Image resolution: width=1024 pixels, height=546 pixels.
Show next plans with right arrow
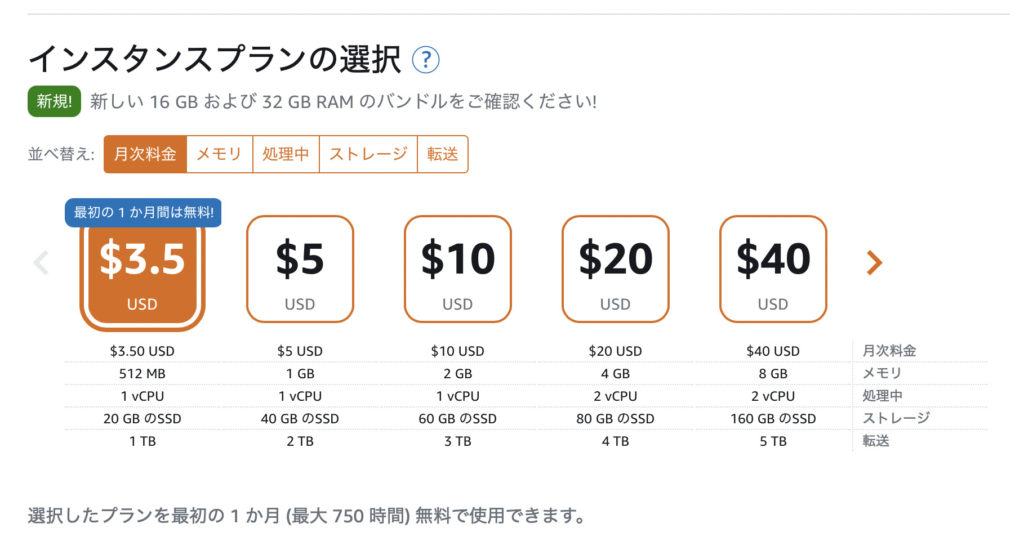point(874,263)
